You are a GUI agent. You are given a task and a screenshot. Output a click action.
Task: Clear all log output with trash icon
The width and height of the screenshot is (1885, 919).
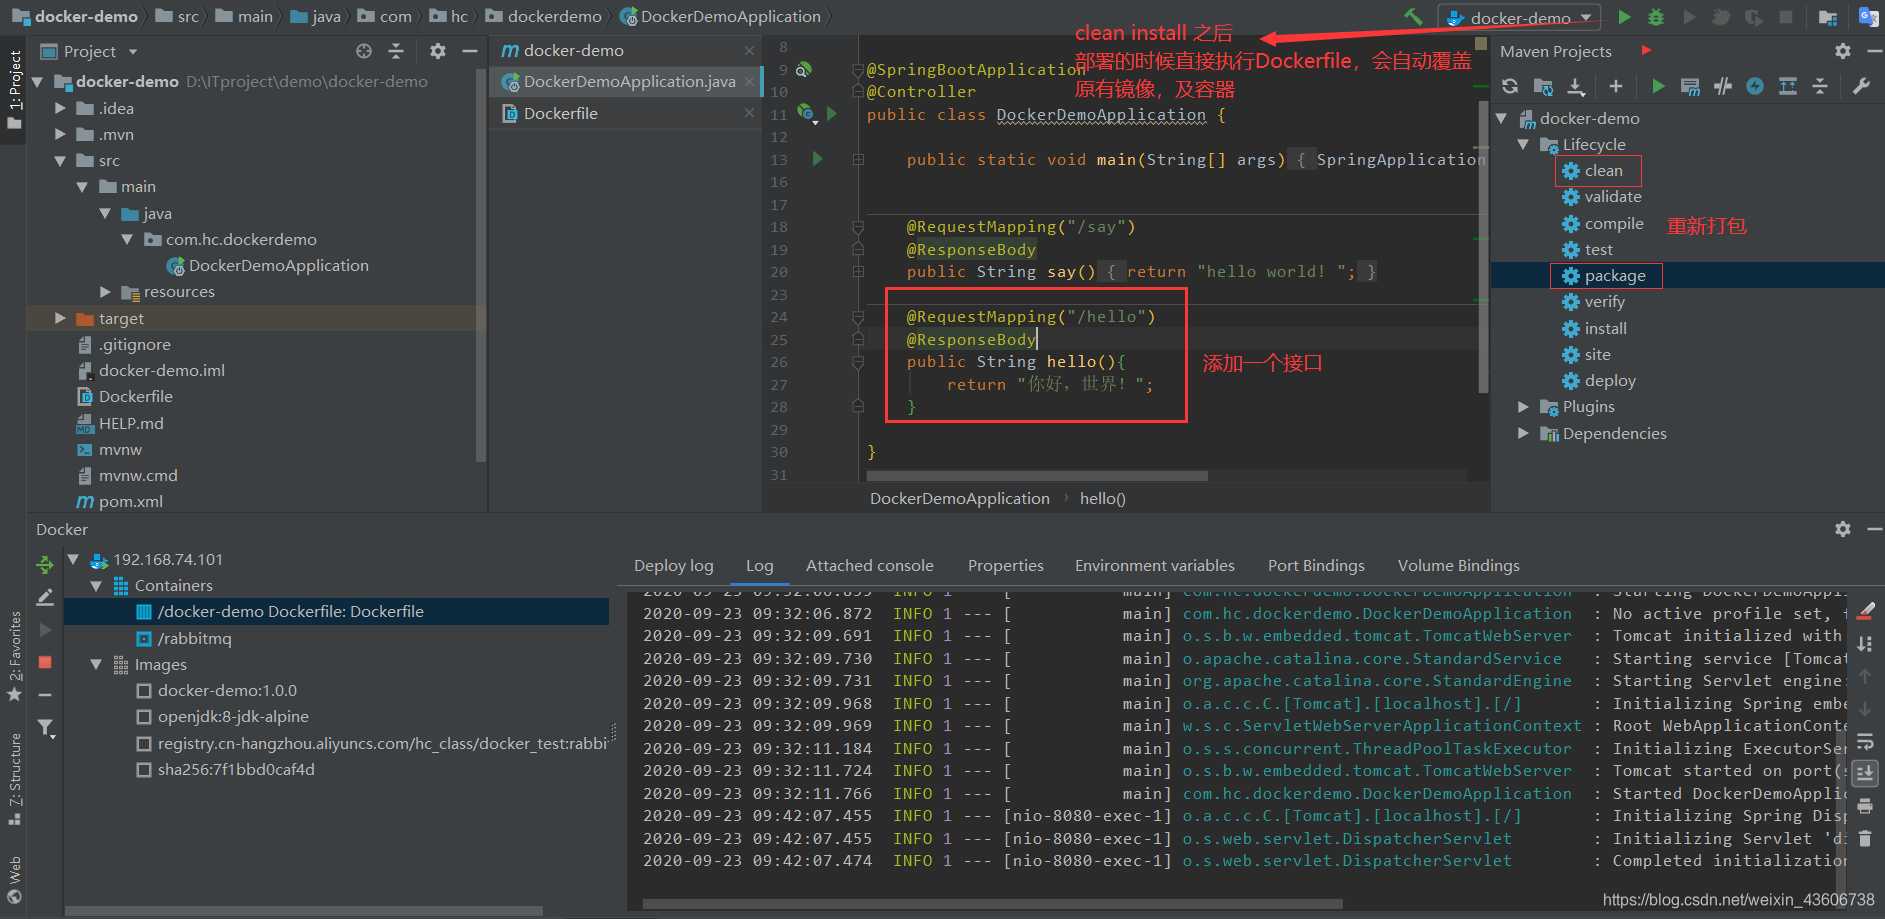(1865, 838)
